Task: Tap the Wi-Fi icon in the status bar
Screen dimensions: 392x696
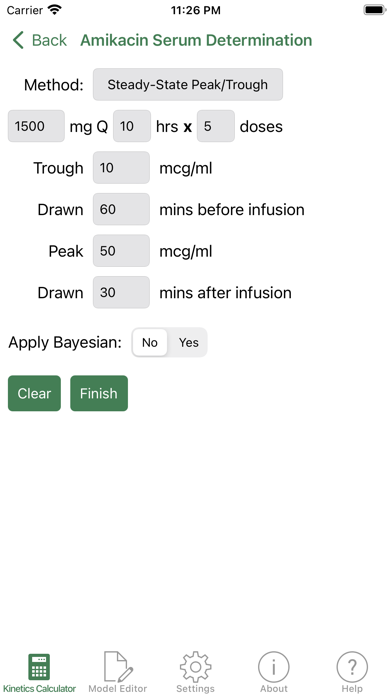Action: (55, 10)
